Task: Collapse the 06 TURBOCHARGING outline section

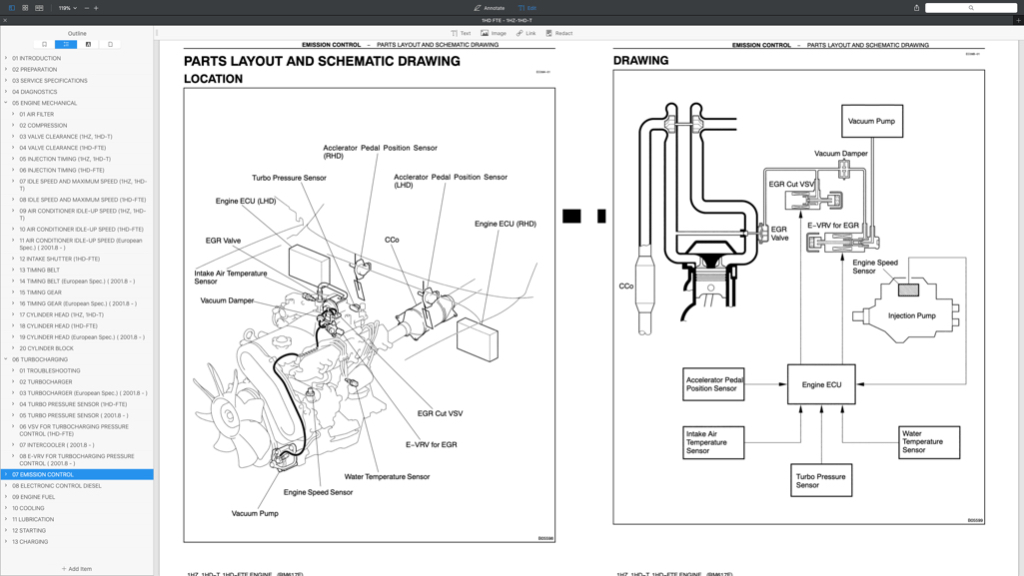Action: point(6,359)
